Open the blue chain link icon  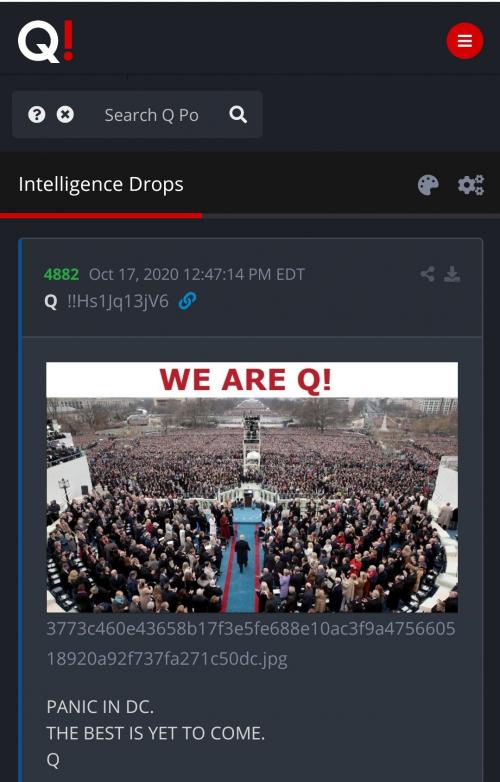click(187, 301)
